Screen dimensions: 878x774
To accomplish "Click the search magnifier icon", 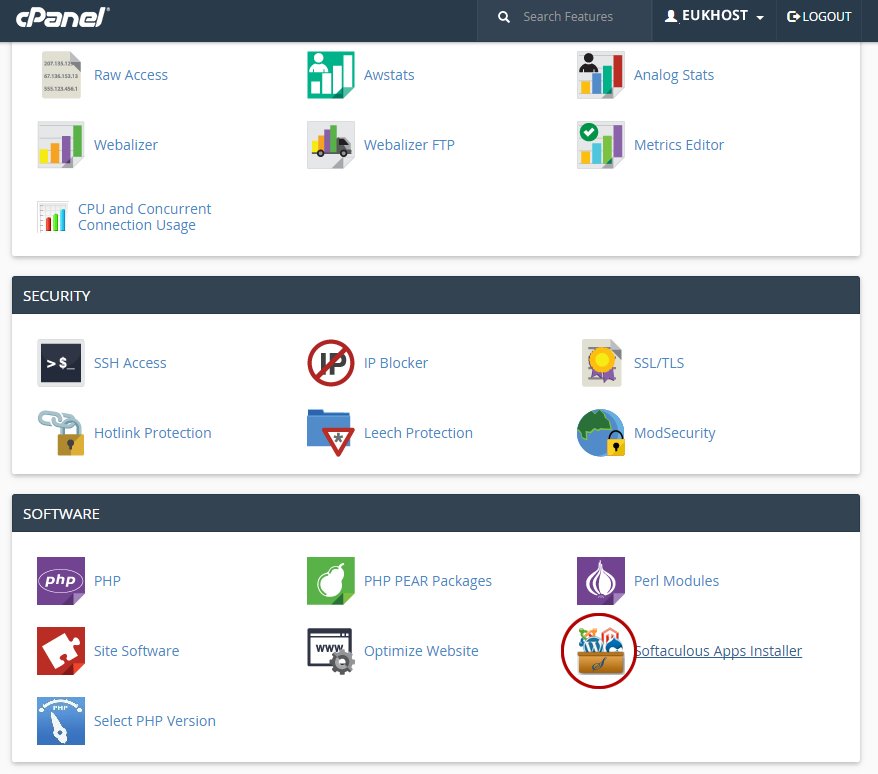I will (x=504, y=17).
